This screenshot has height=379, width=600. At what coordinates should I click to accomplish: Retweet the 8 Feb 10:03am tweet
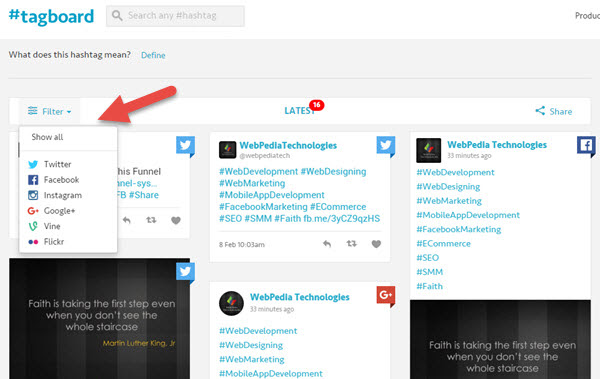pos(352,243)
